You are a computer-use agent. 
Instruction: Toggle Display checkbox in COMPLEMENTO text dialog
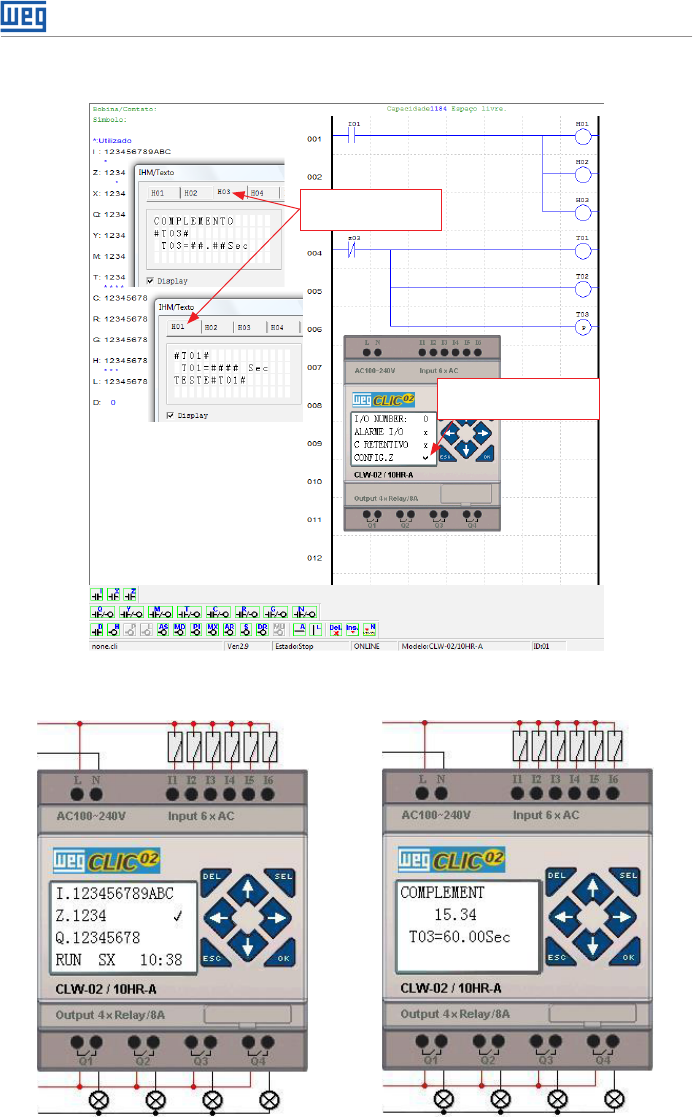pos(150,281)
